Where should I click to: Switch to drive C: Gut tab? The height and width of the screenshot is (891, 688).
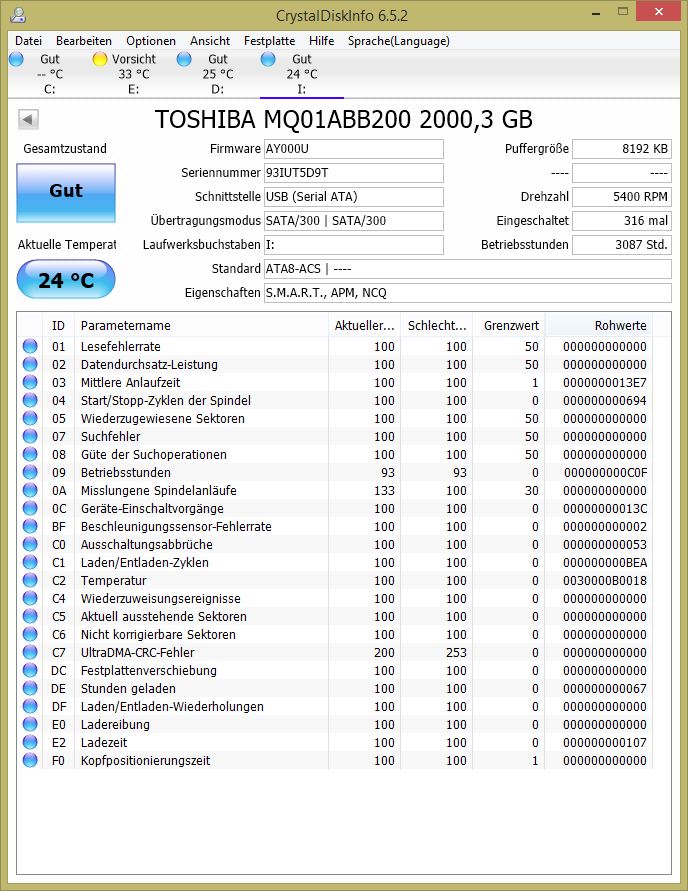pyautogui.click(x=49, y=74)
